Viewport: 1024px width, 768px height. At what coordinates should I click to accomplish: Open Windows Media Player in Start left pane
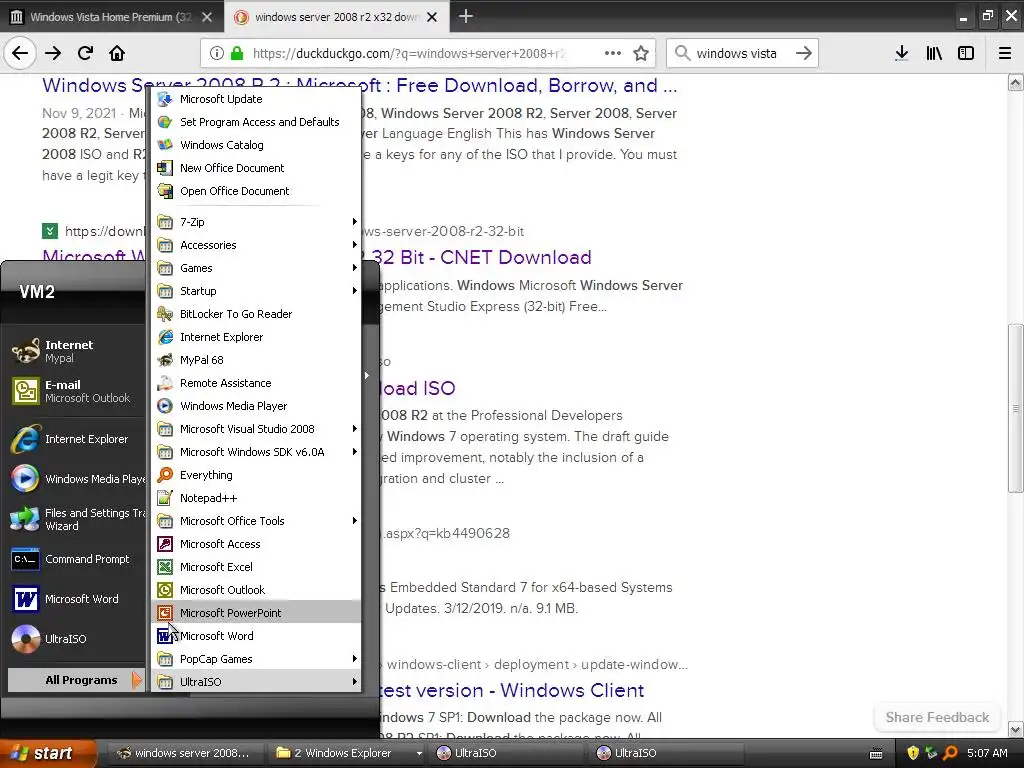(76, 479)
